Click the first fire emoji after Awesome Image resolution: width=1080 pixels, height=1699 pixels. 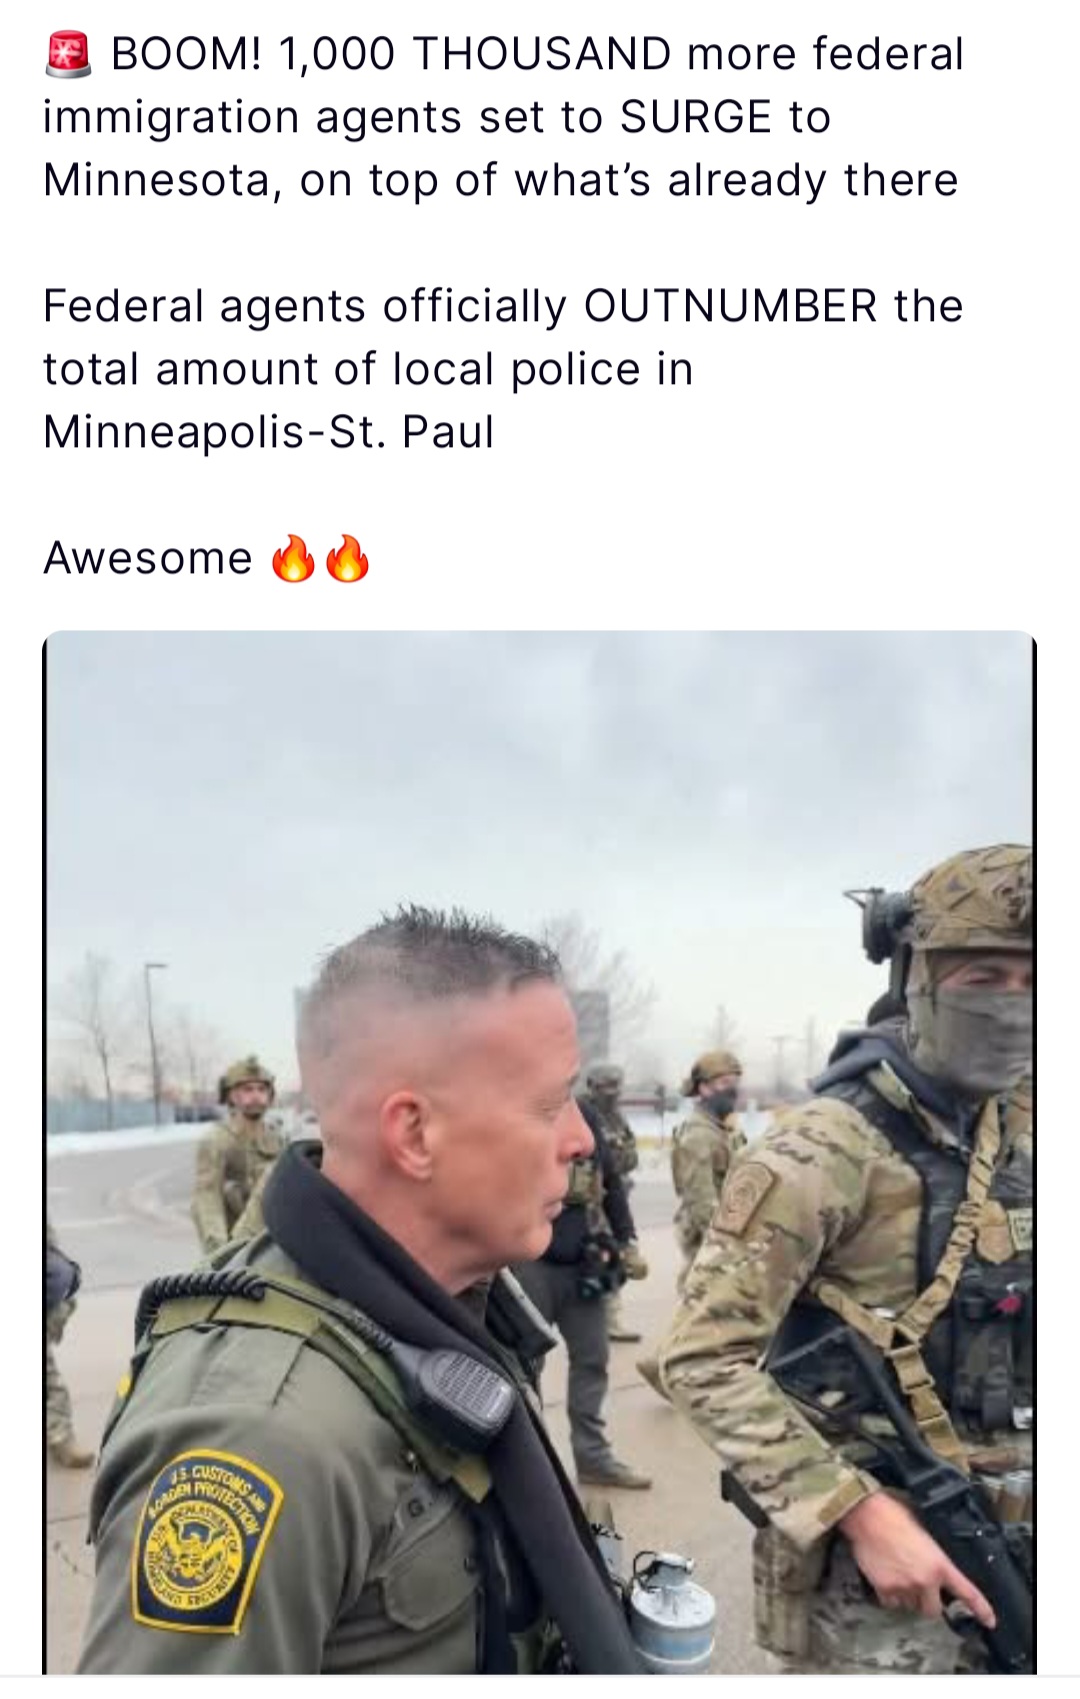294,558
